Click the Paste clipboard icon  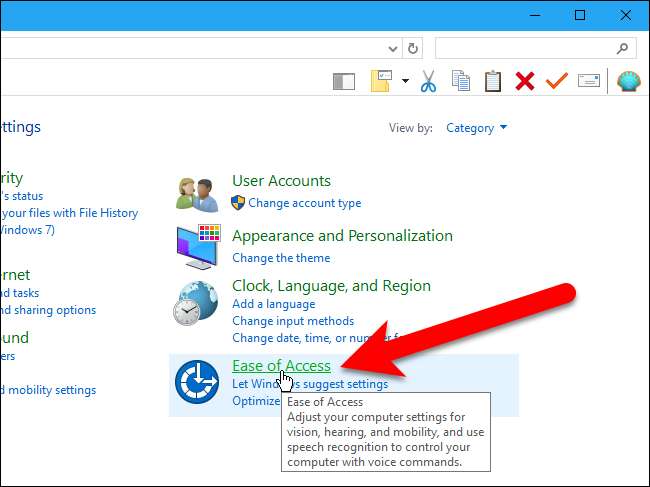click(492, 81)
